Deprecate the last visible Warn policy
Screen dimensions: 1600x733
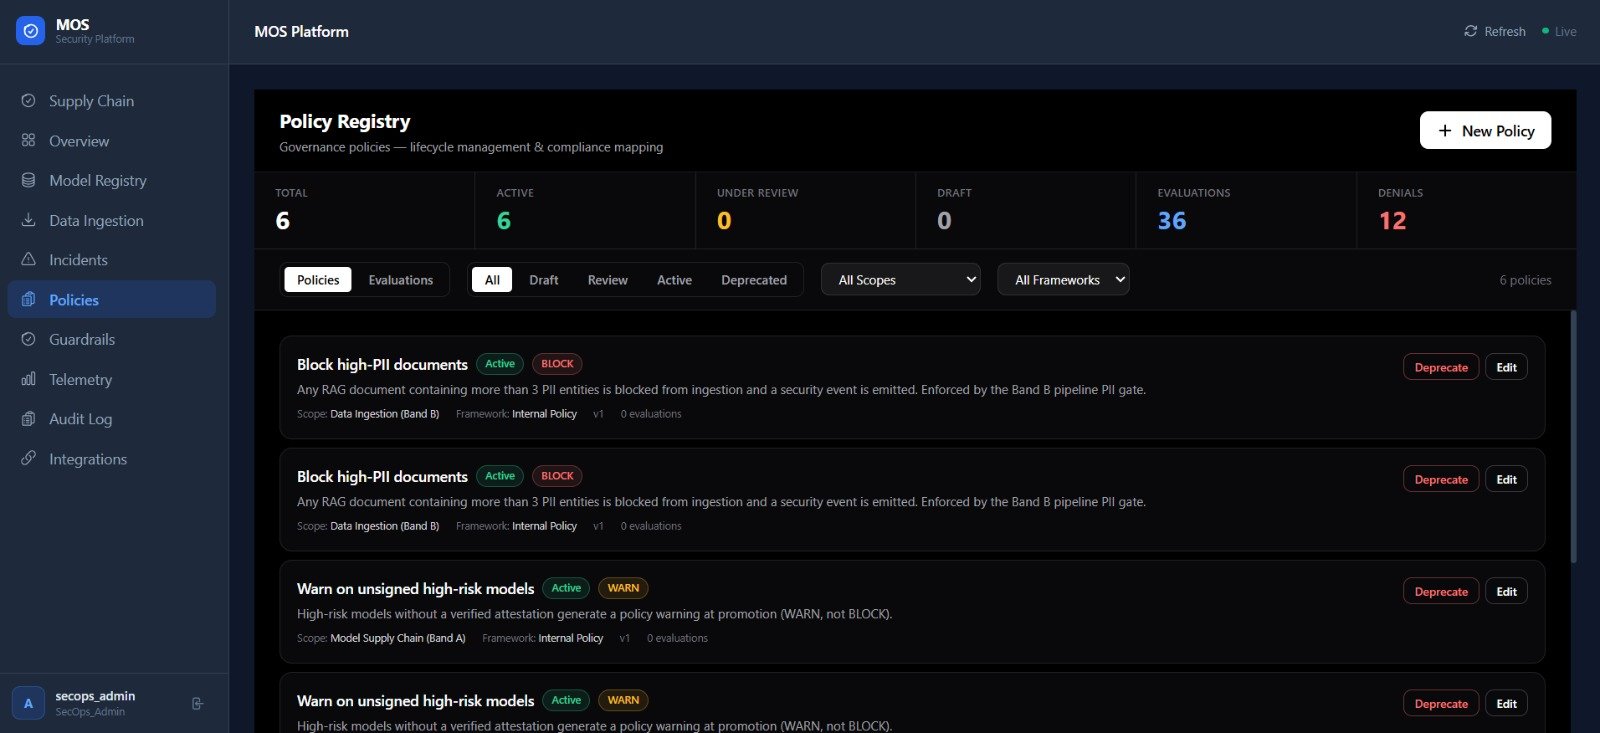point(1441,703)
